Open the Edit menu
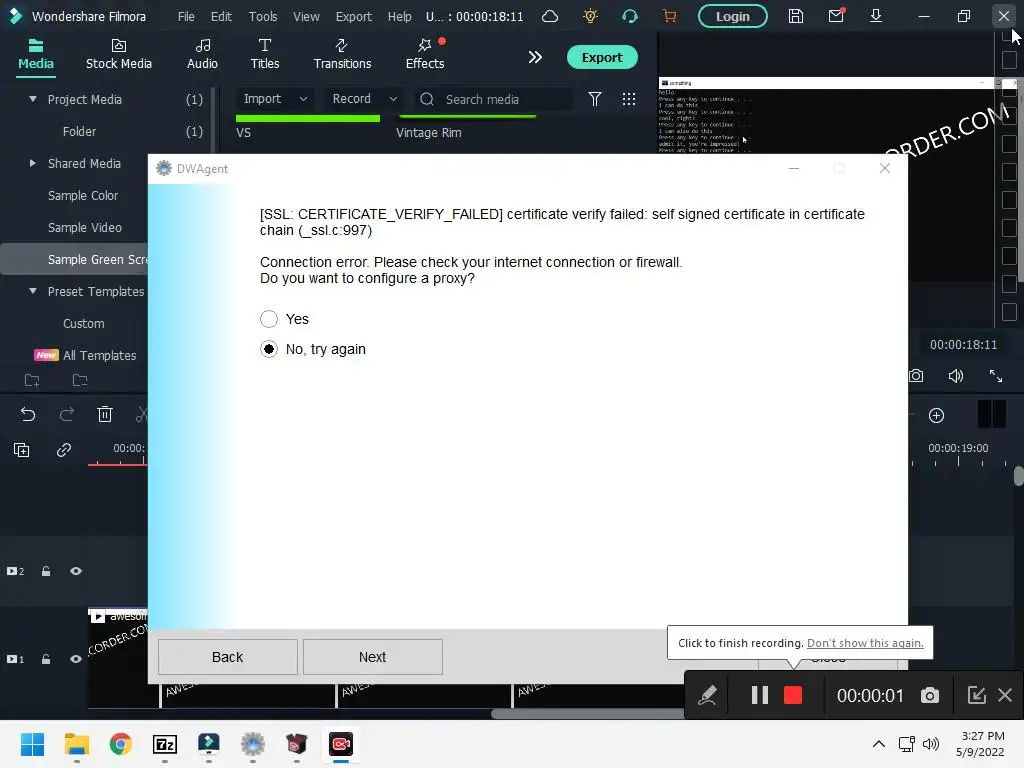The image size is (1024, 768). click(x=221, y=16)
